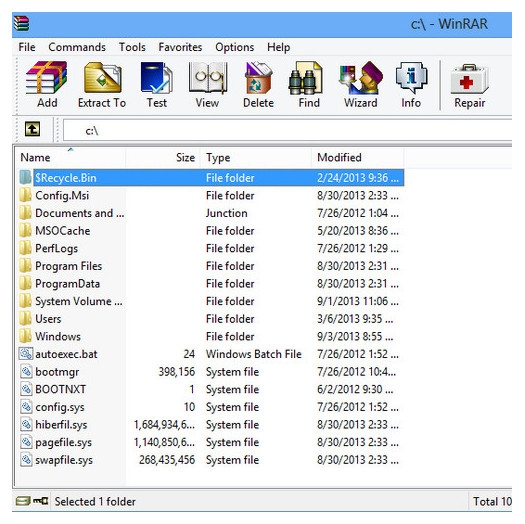Sort by the Name column header
Image resolution: width=525 pixels, height=524 pixels.
click(x=71, y=157)
